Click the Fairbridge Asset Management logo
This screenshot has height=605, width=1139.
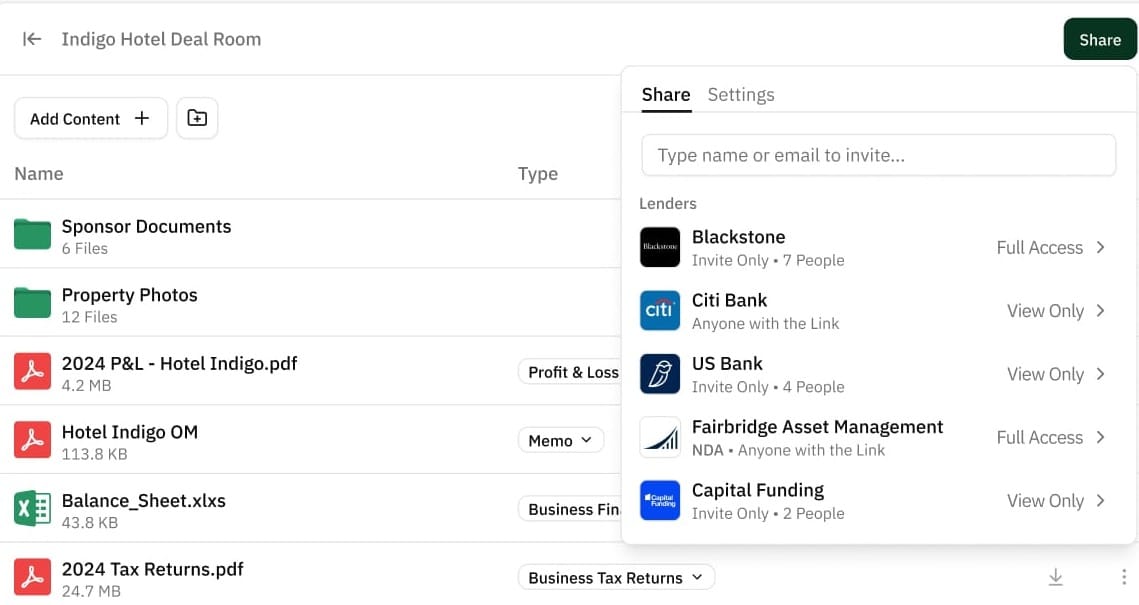click(x=660, y=437)
